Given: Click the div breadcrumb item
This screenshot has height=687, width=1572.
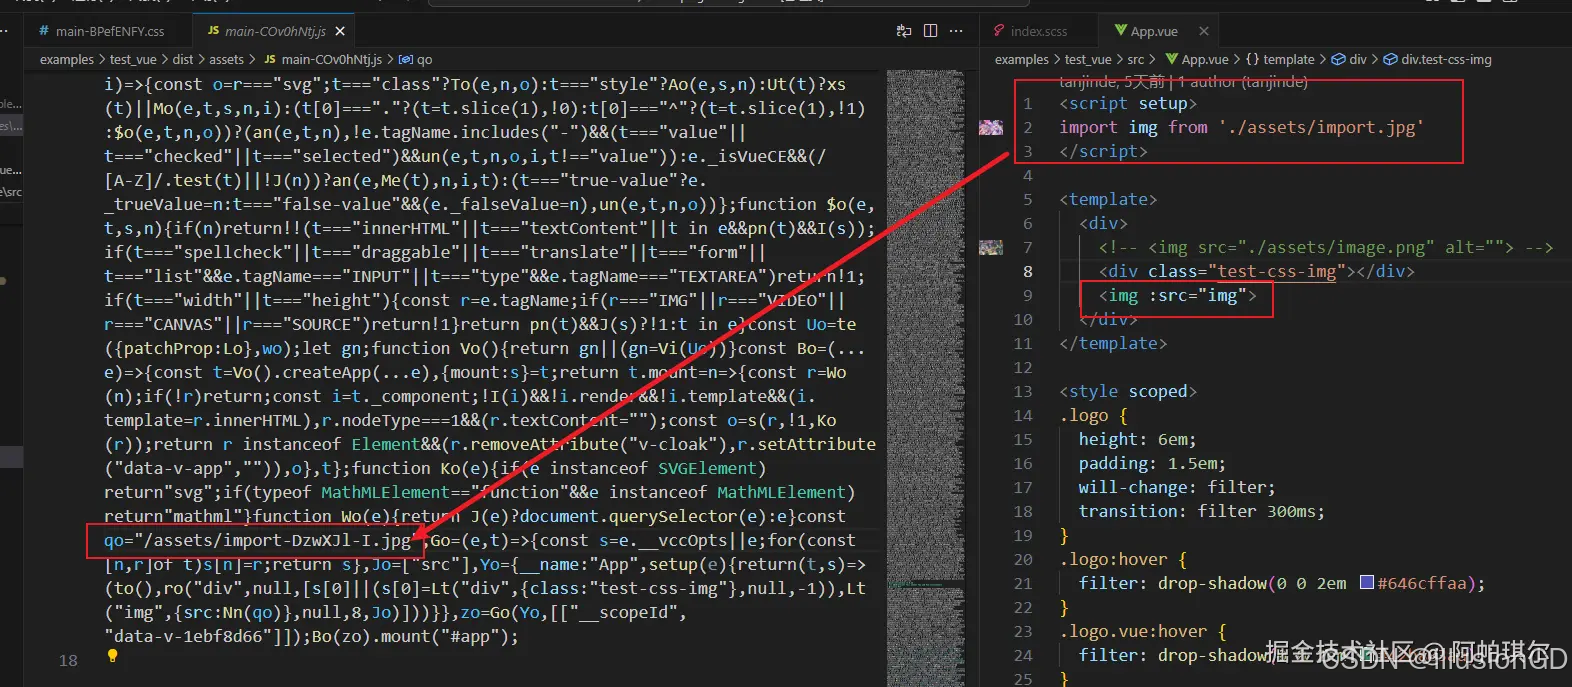Looking at the screenshot, I should click(1349, 59).
